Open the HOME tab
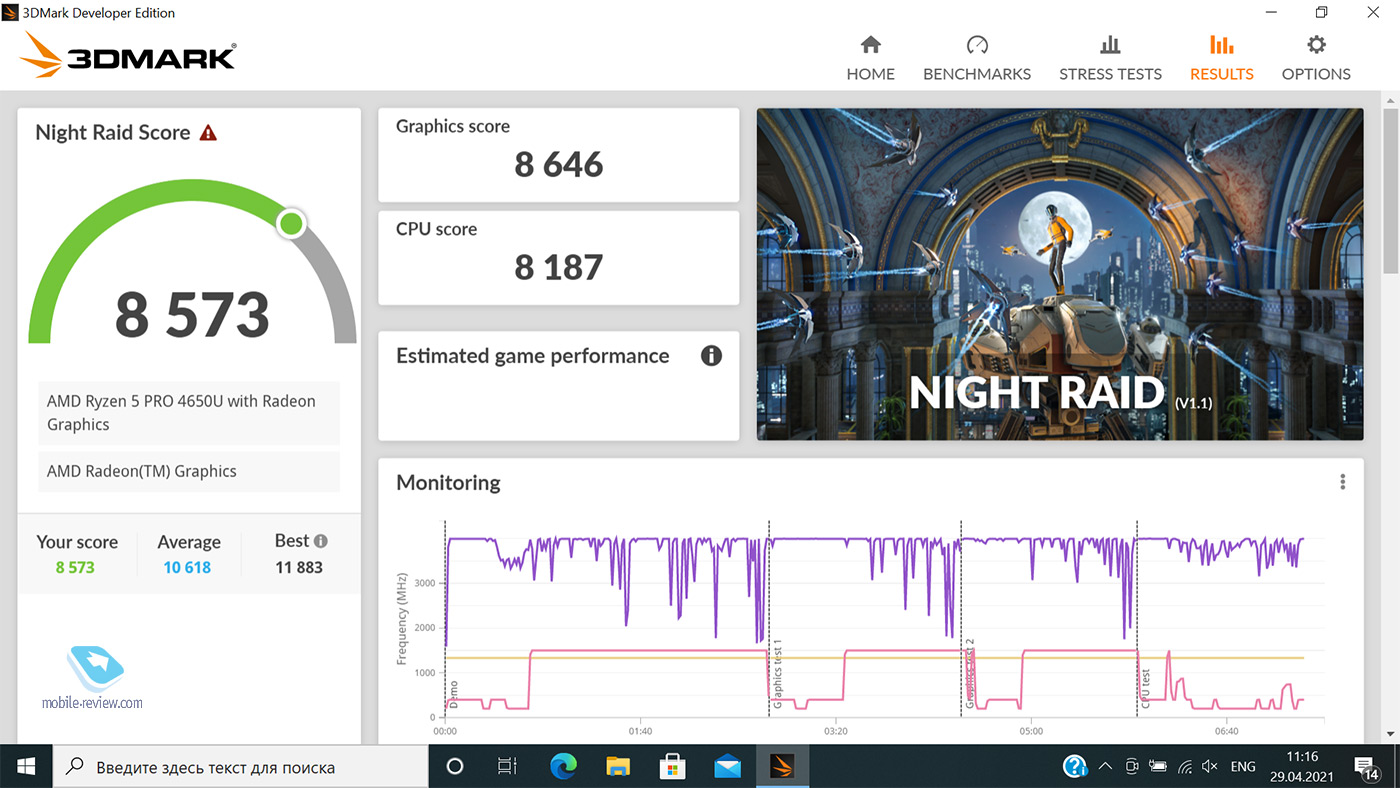1400x788 pixels. [870, 58]
